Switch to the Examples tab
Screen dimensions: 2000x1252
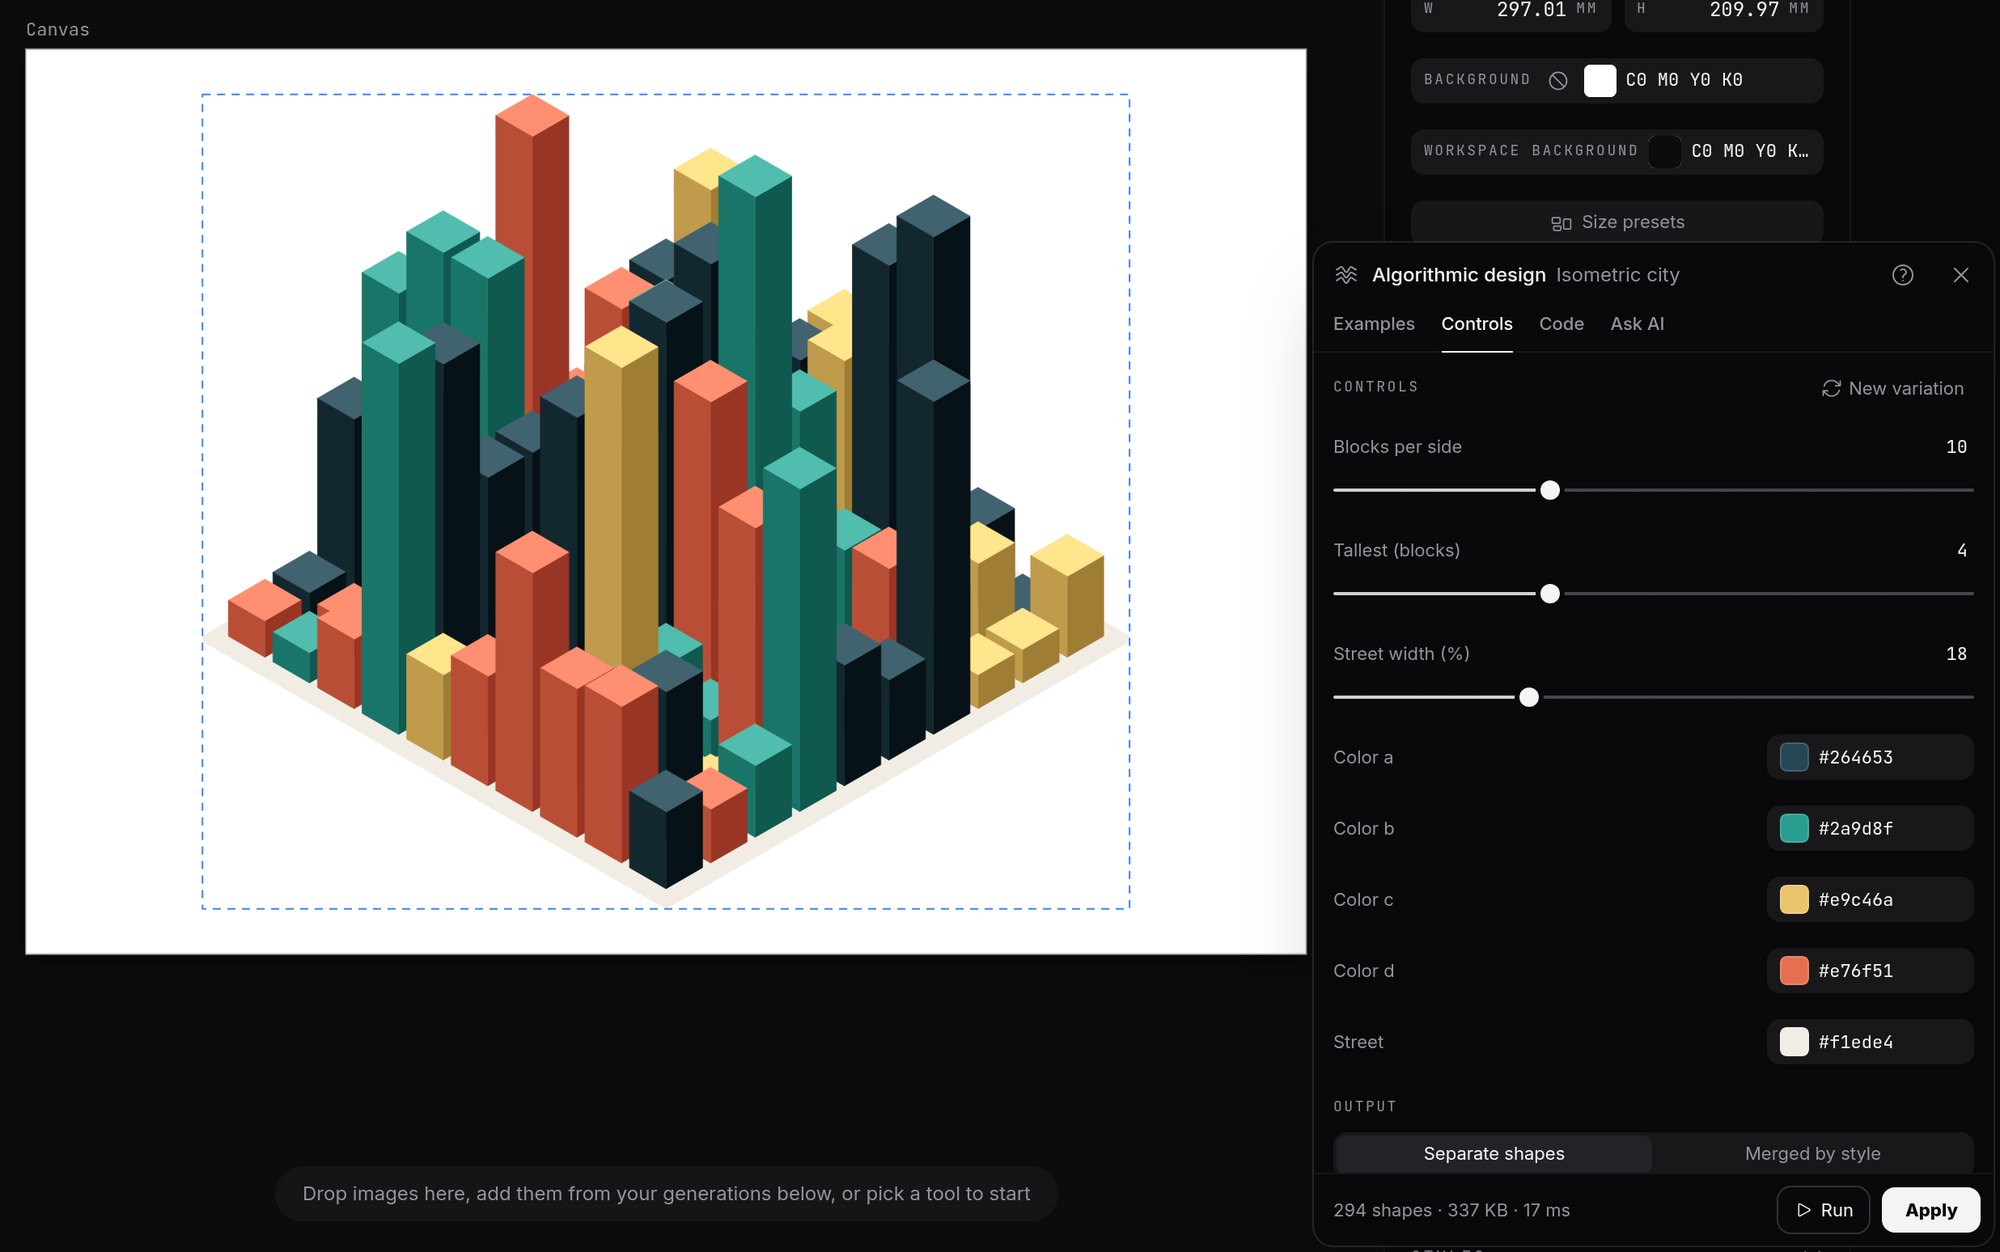pos(1373,324)
